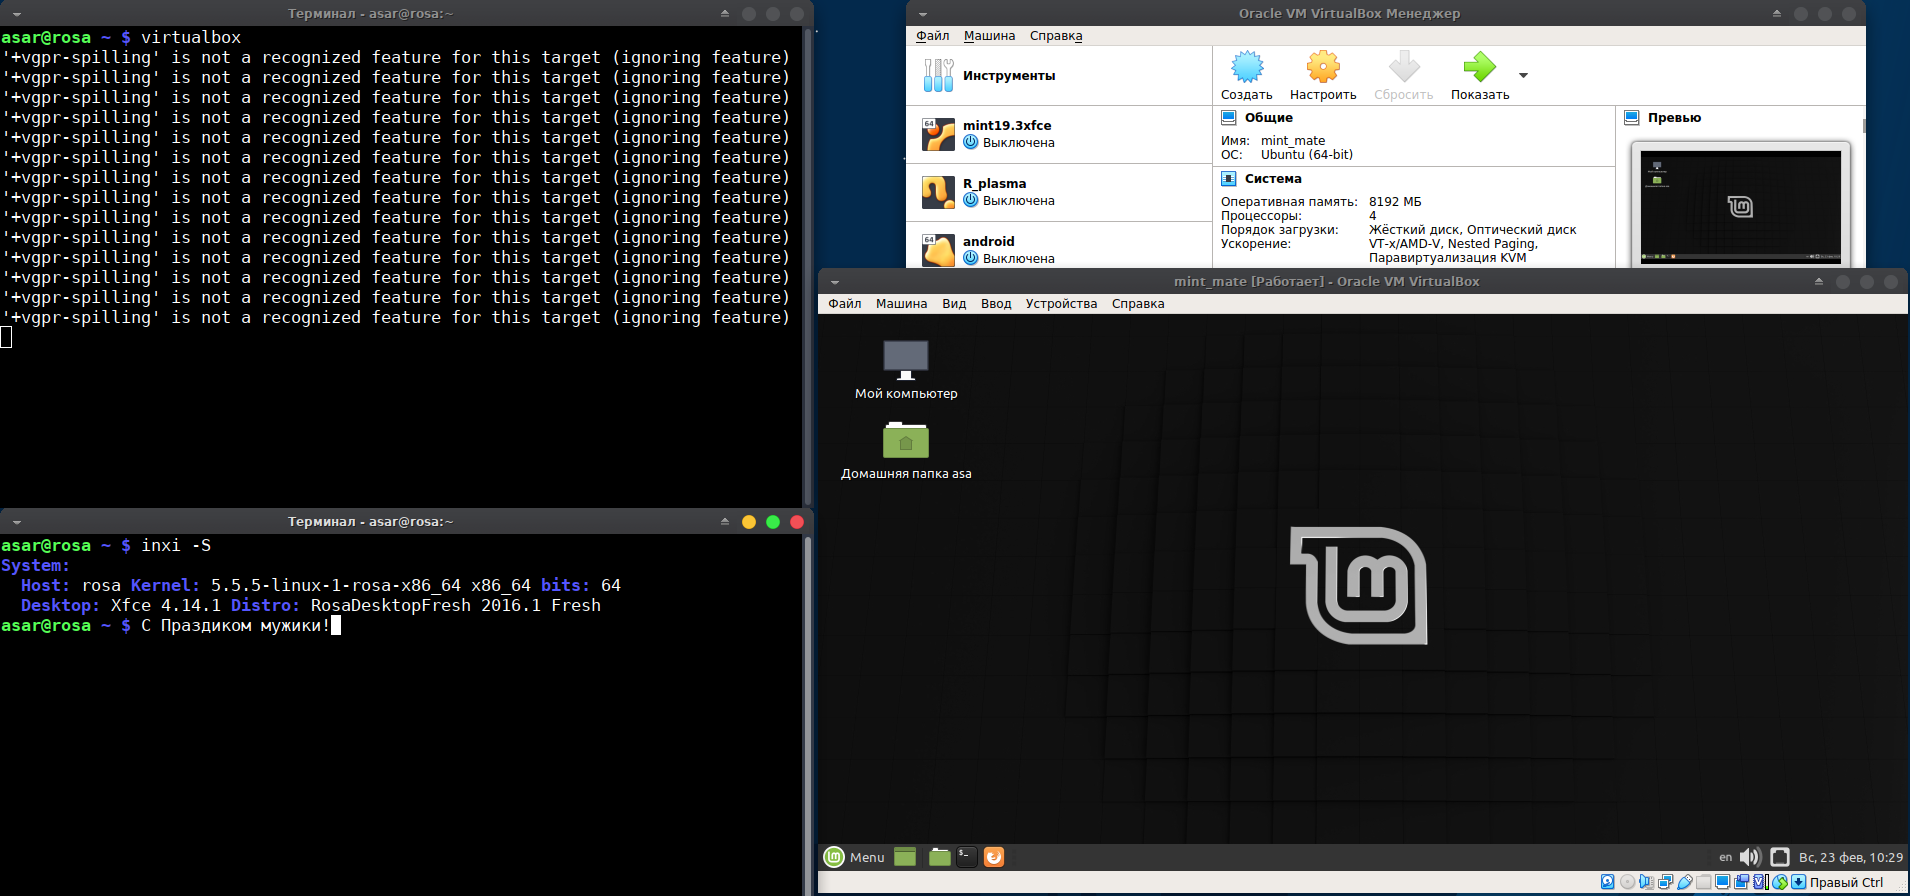Click the mint_mate preview thumbnail
This screenshot has width=1910, height=896.
coord(1740,206)
